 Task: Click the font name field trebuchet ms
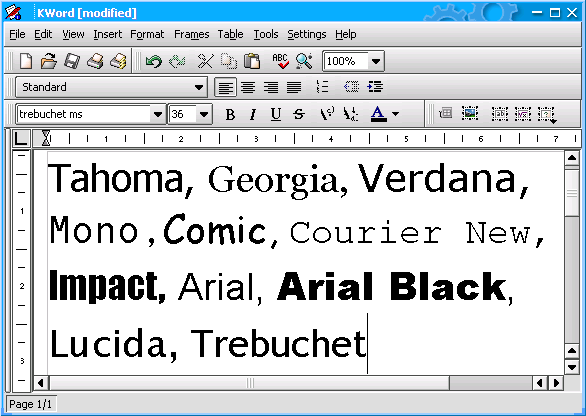coord(83,114)
